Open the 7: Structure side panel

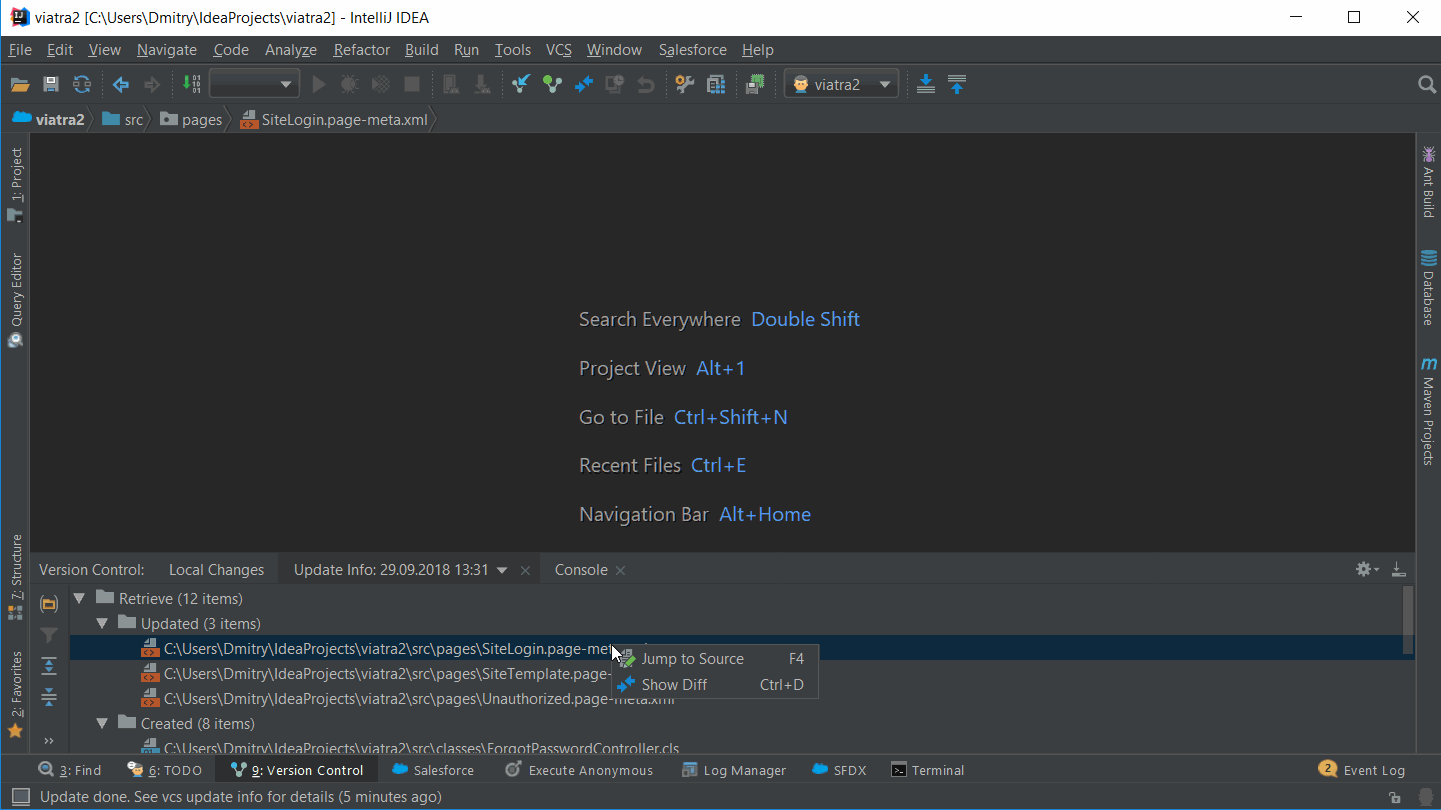point(16,578)
